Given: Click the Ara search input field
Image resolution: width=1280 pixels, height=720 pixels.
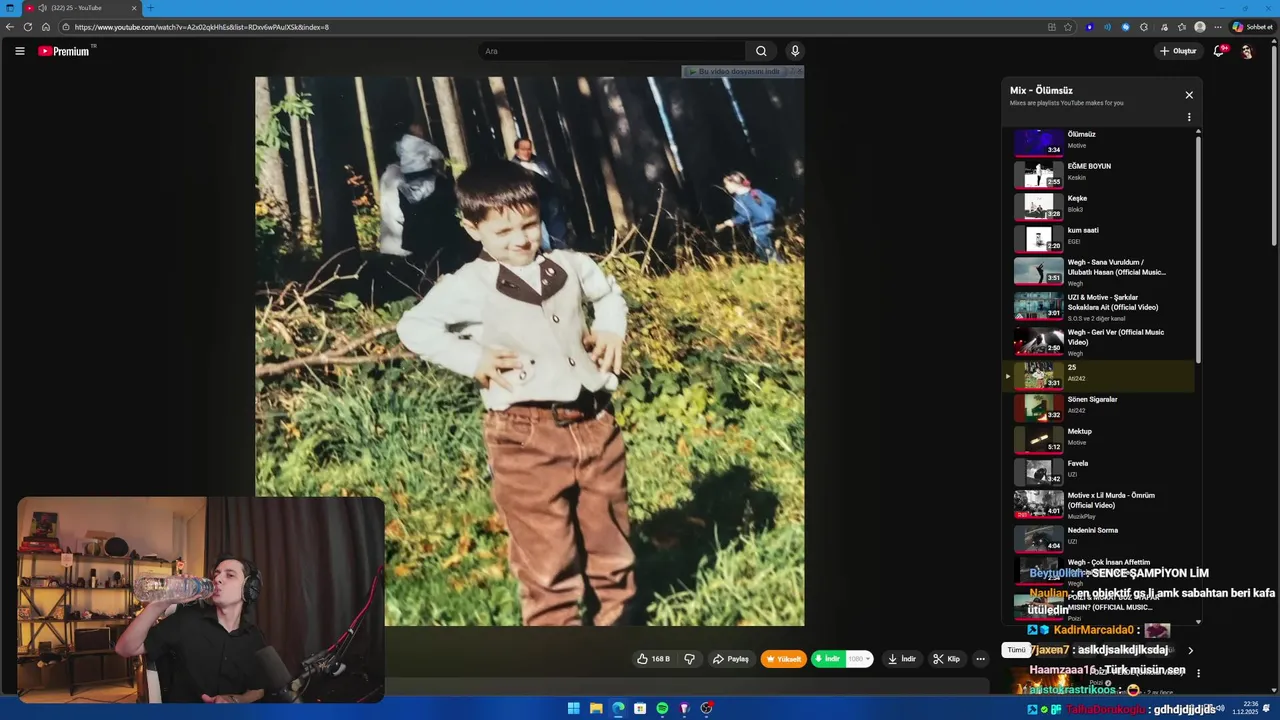Looking at the screenshot, I should 611,51.
